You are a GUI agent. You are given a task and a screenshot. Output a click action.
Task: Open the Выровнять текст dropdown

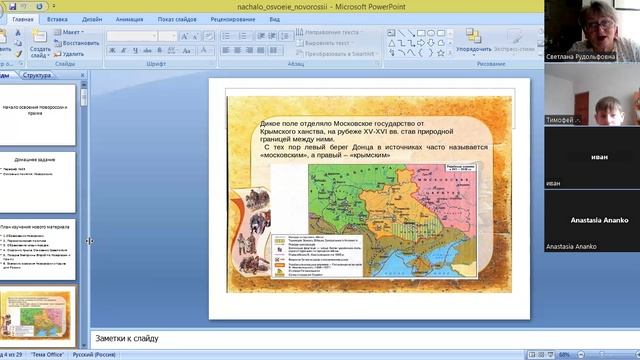[x=325, y=43]
